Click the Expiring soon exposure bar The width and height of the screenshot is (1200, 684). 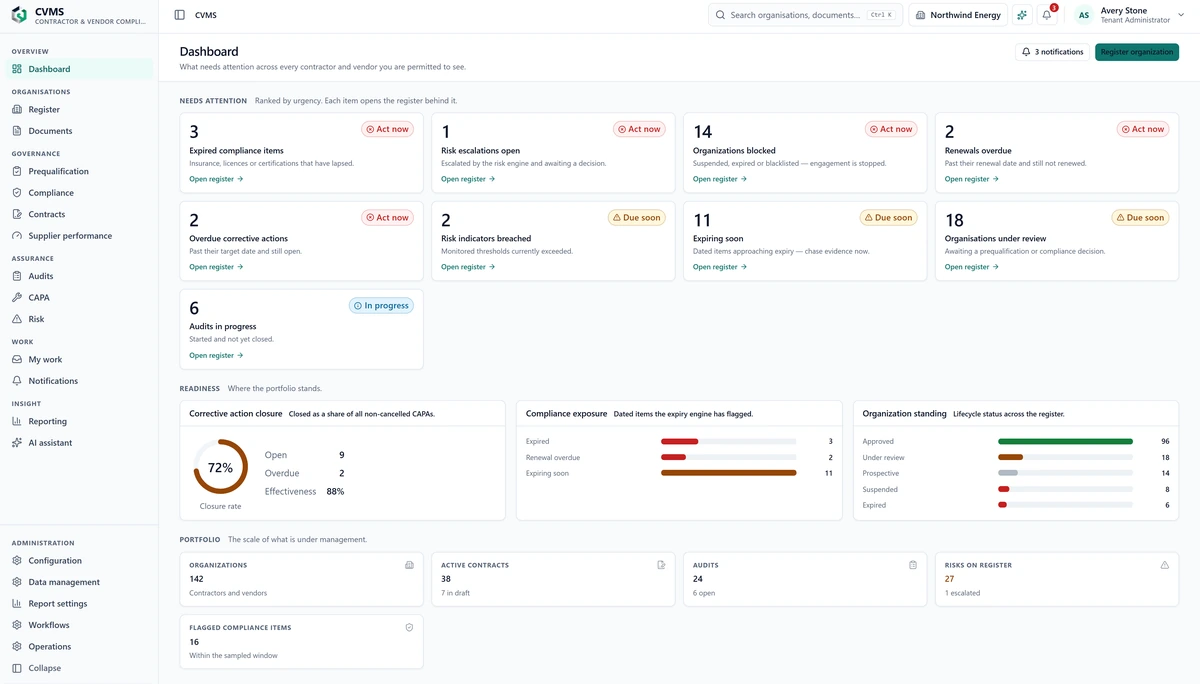[729, 473]
